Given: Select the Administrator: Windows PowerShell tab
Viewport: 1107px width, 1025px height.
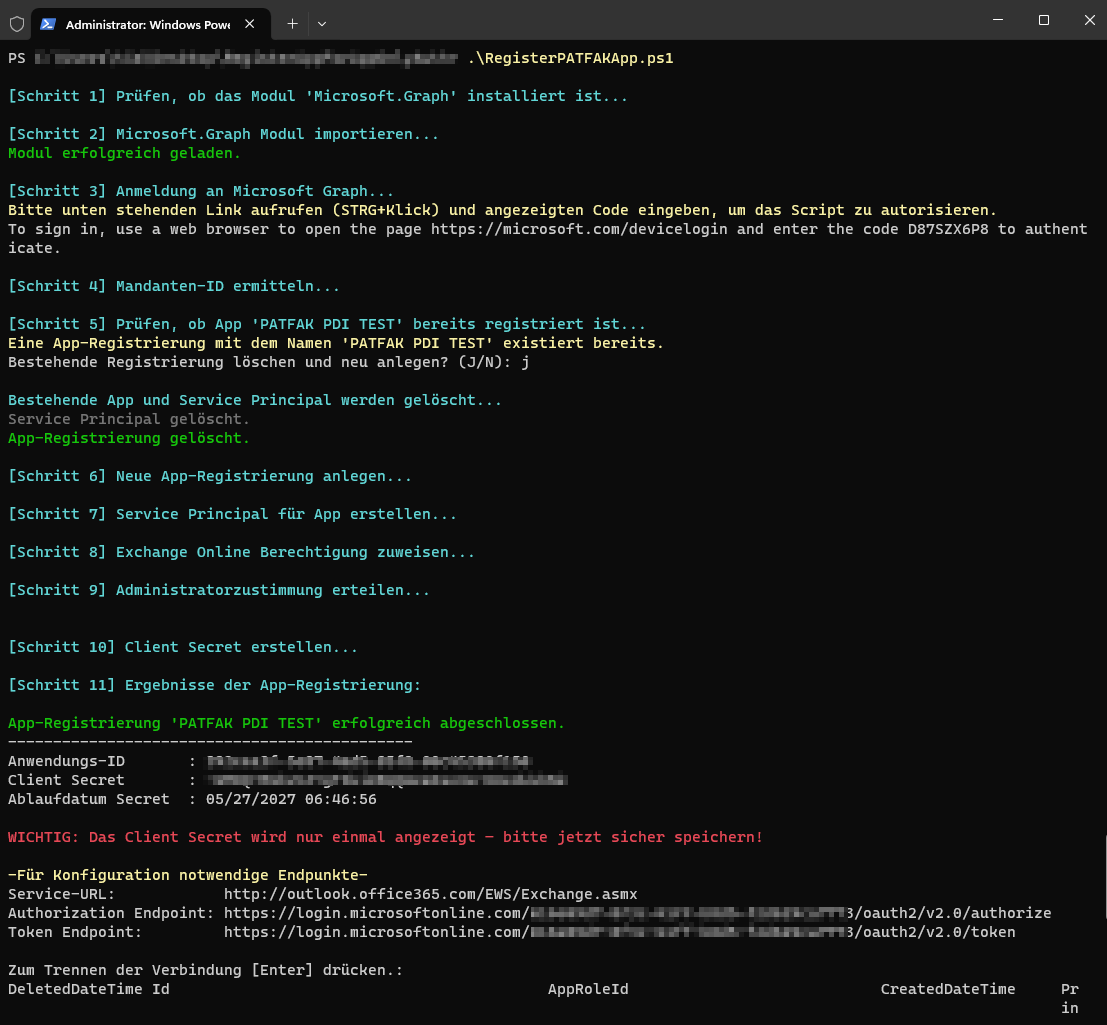Looking at the screenshot, I should [x=147, y=23].
